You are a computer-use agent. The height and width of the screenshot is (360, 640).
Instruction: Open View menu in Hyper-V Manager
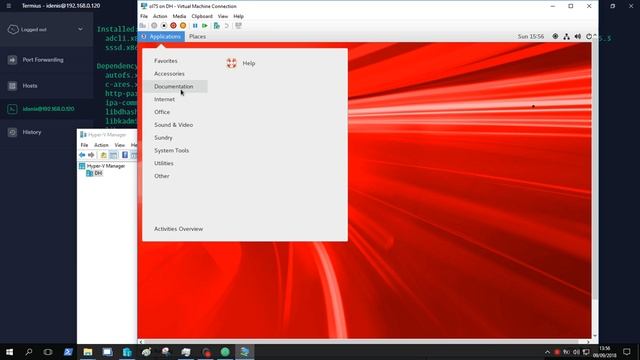pyautogui.click(x=119, y=145)
